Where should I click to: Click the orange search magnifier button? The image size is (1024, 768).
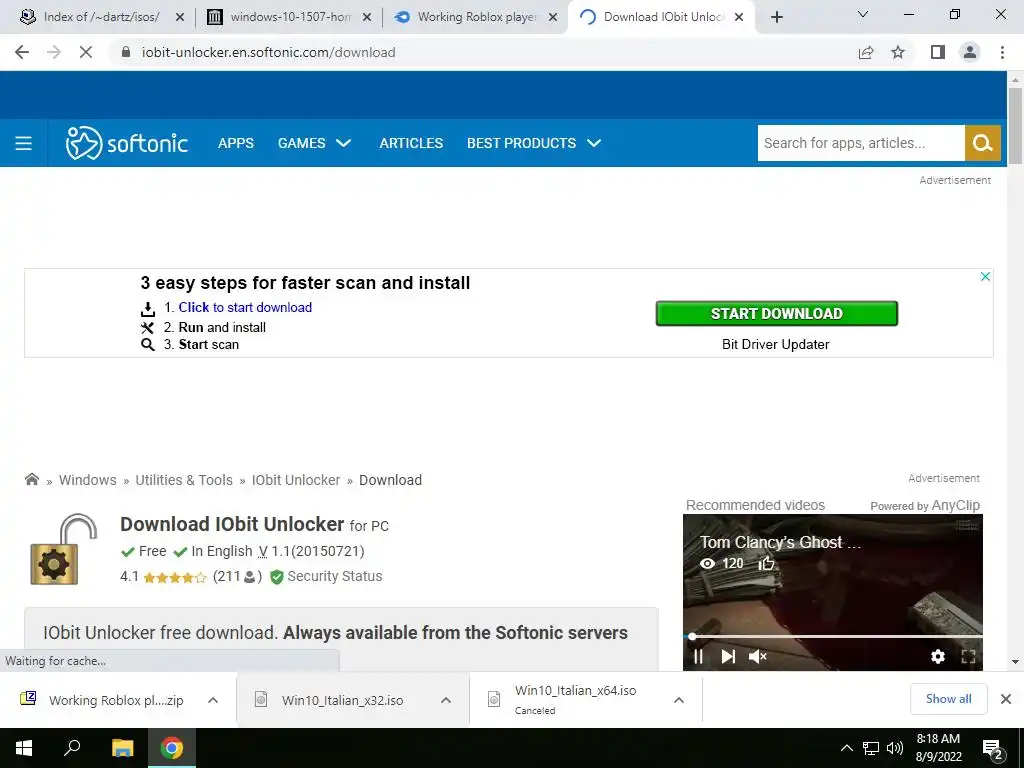click(x=983, y=143)
